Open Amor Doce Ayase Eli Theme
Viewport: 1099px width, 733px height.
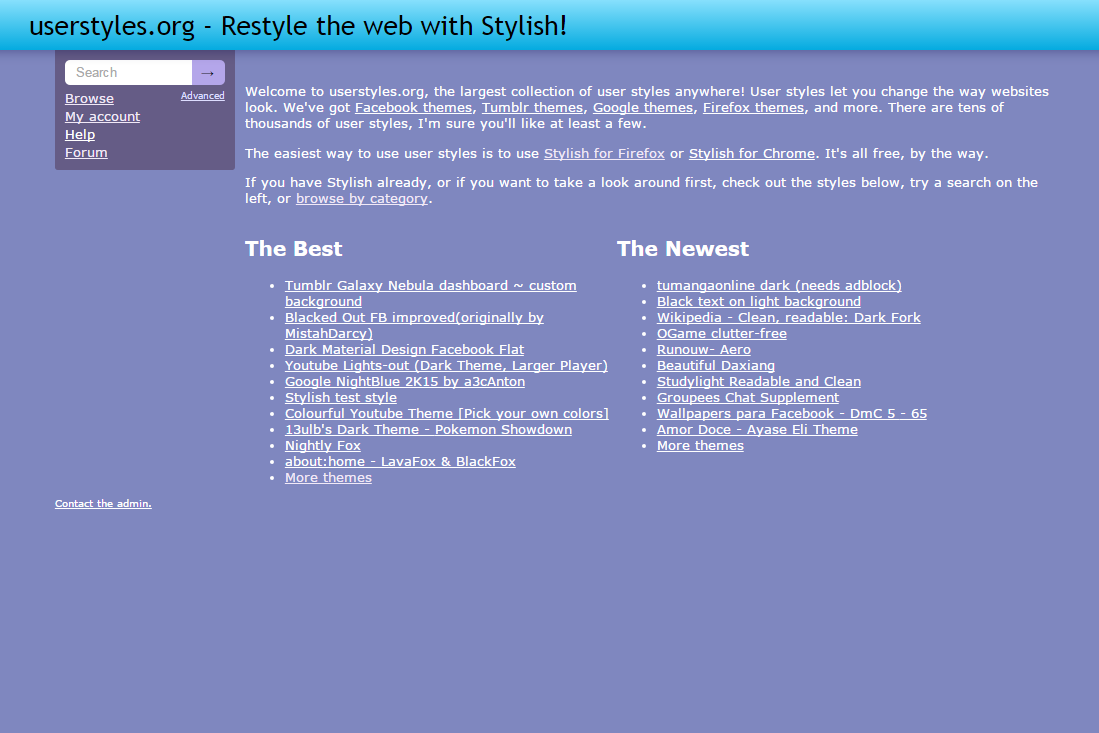tap(757, 430)
